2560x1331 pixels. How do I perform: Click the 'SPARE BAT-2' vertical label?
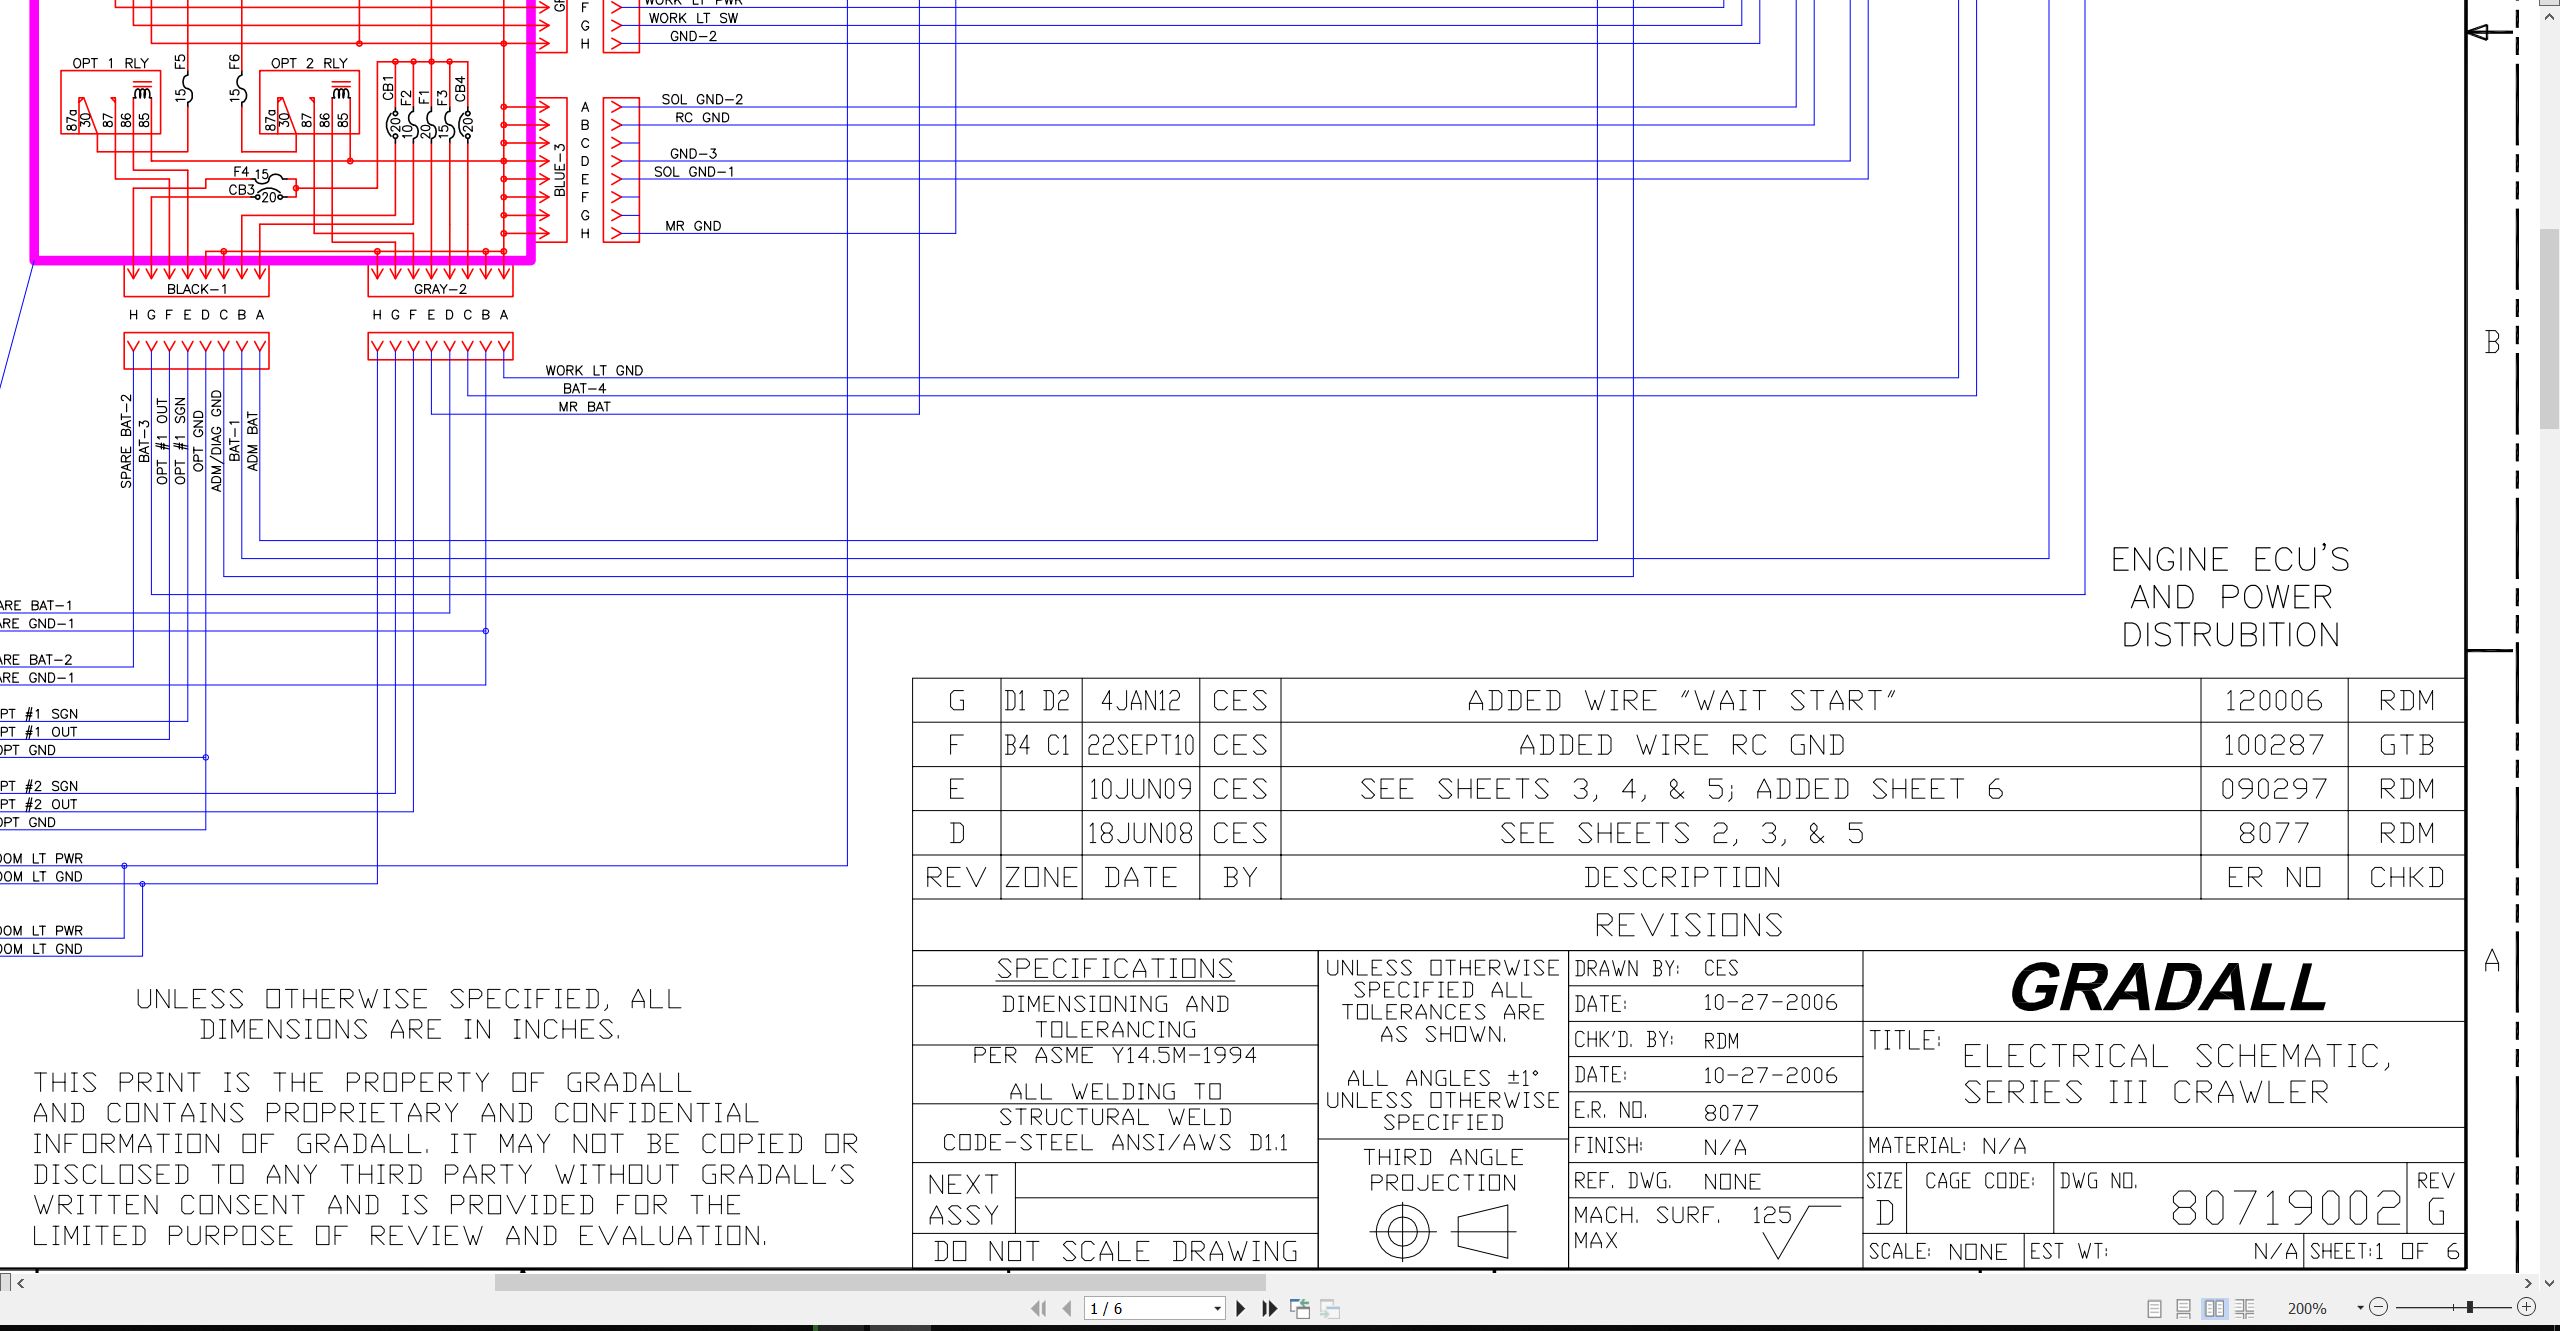(126, 441)
